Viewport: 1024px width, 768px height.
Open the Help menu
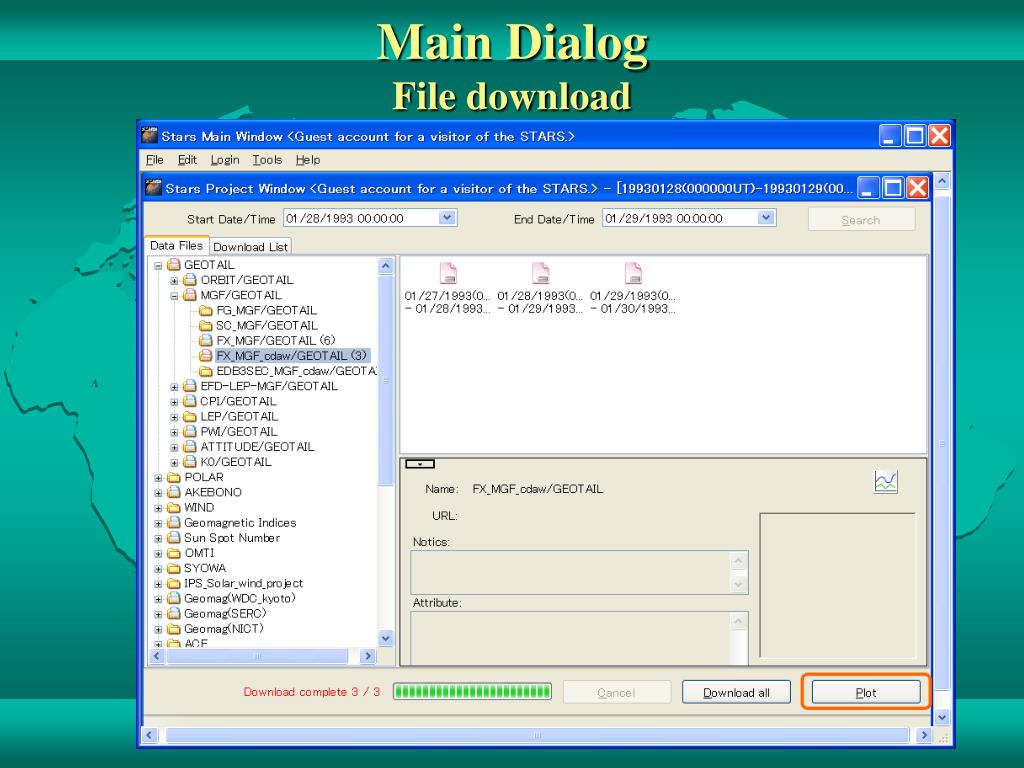308,160
